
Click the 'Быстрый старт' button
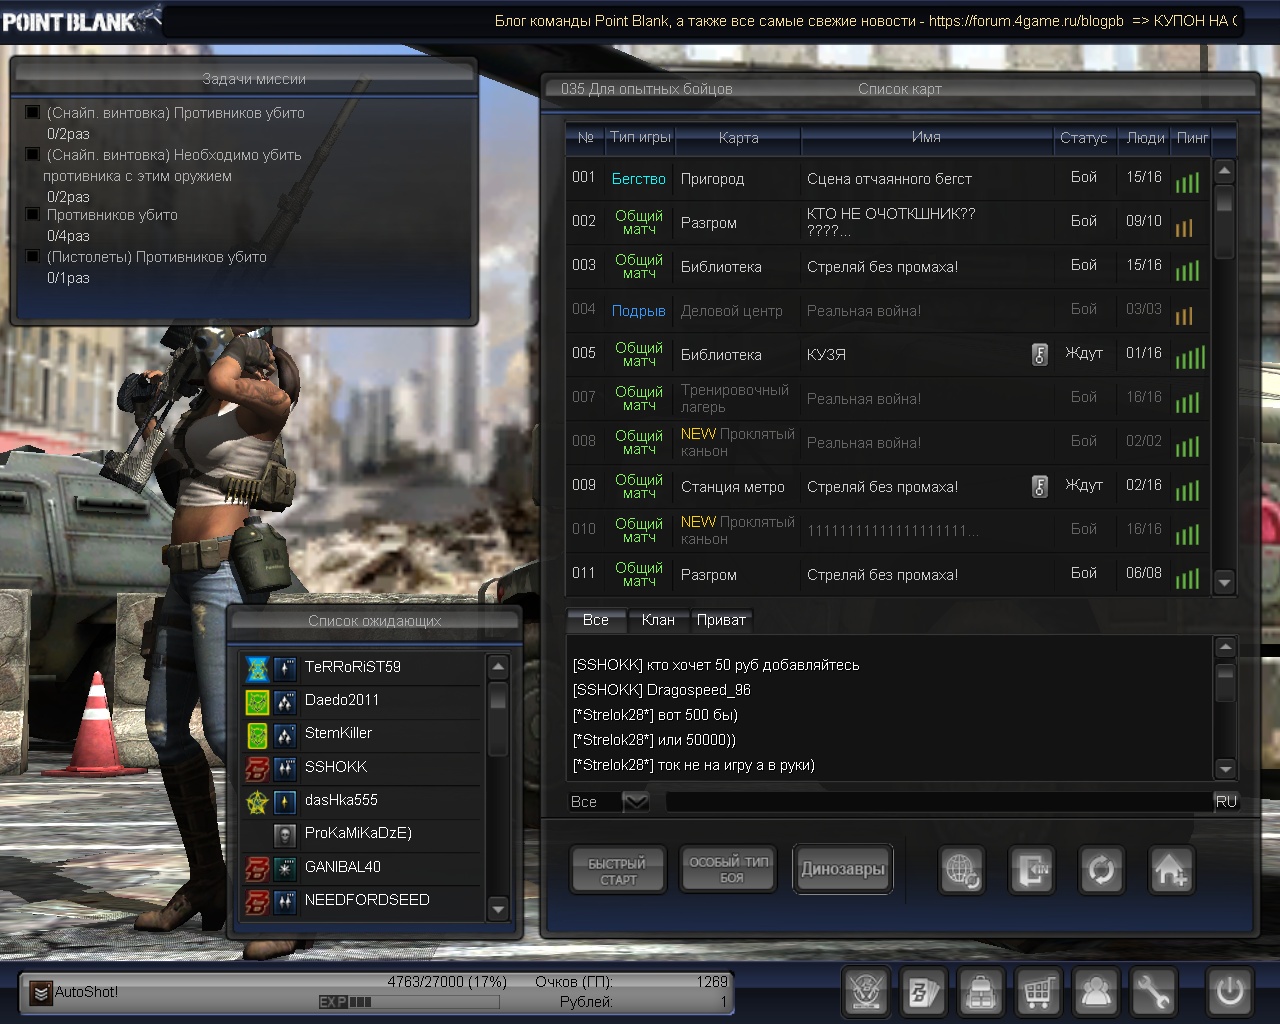tap(617, 870)
